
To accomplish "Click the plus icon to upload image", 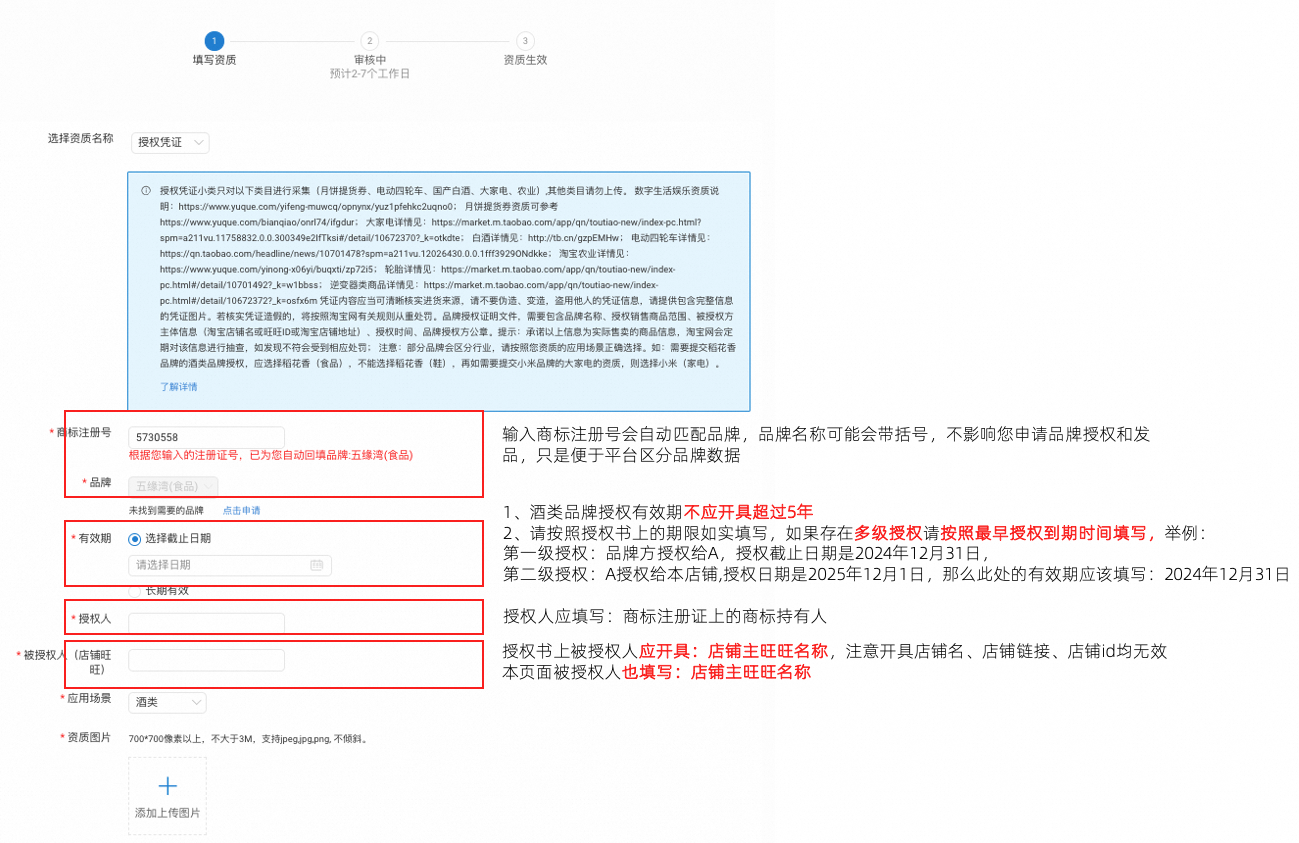I will [x=168, y=786].
